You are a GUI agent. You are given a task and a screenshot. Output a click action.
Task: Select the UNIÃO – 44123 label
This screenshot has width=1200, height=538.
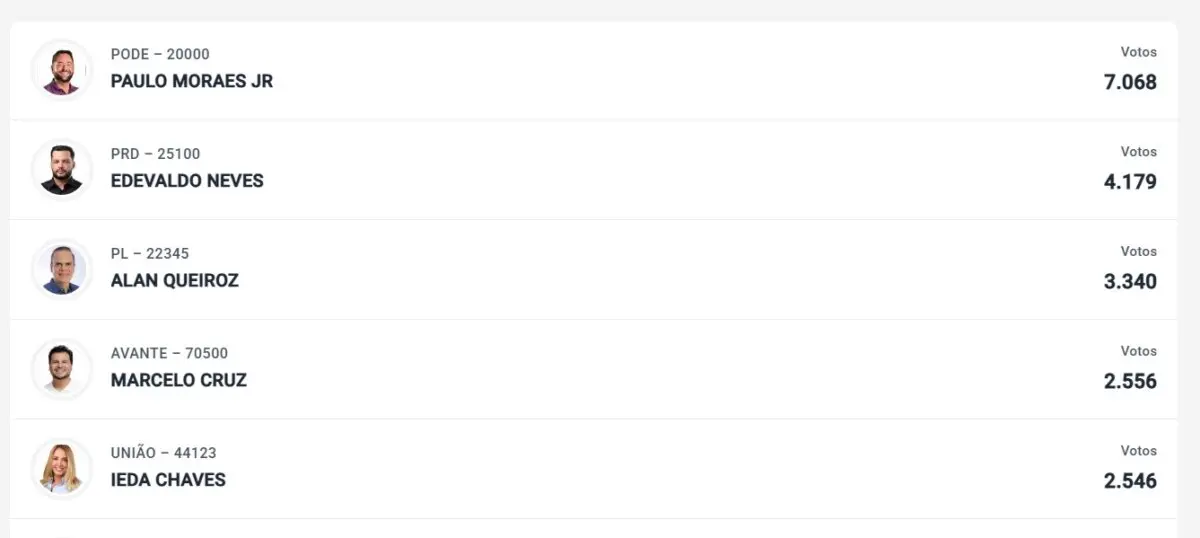163,453
